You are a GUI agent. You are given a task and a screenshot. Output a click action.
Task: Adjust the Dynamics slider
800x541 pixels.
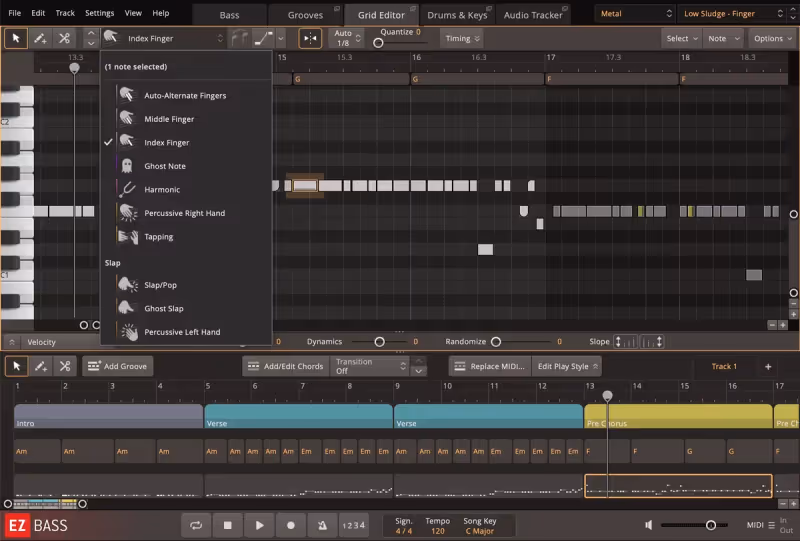380,342
